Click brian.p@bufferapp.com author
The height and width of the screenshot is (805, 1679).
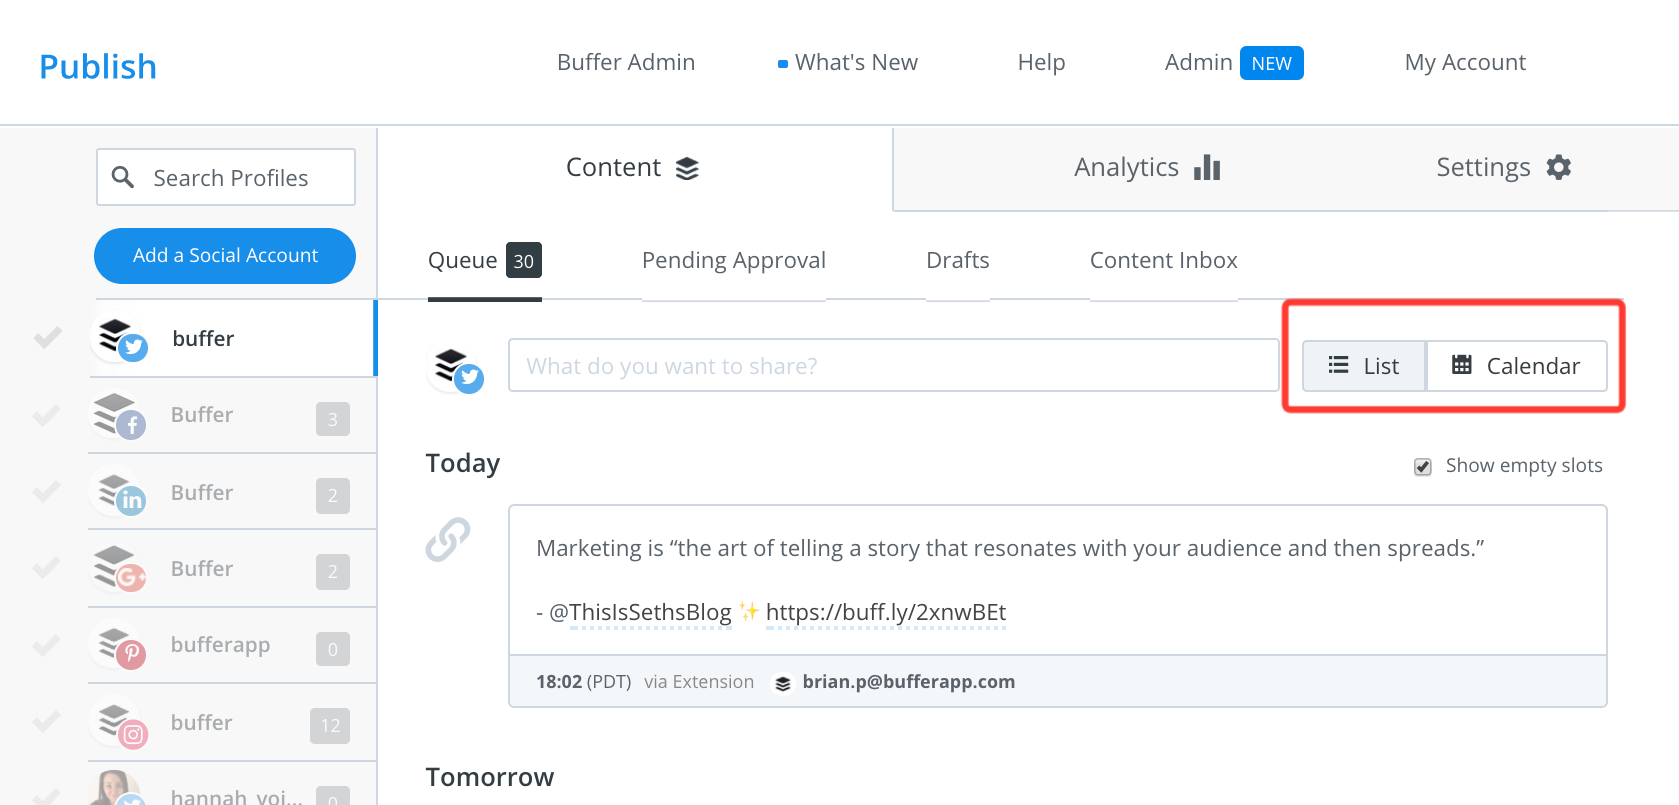(909, 682)
